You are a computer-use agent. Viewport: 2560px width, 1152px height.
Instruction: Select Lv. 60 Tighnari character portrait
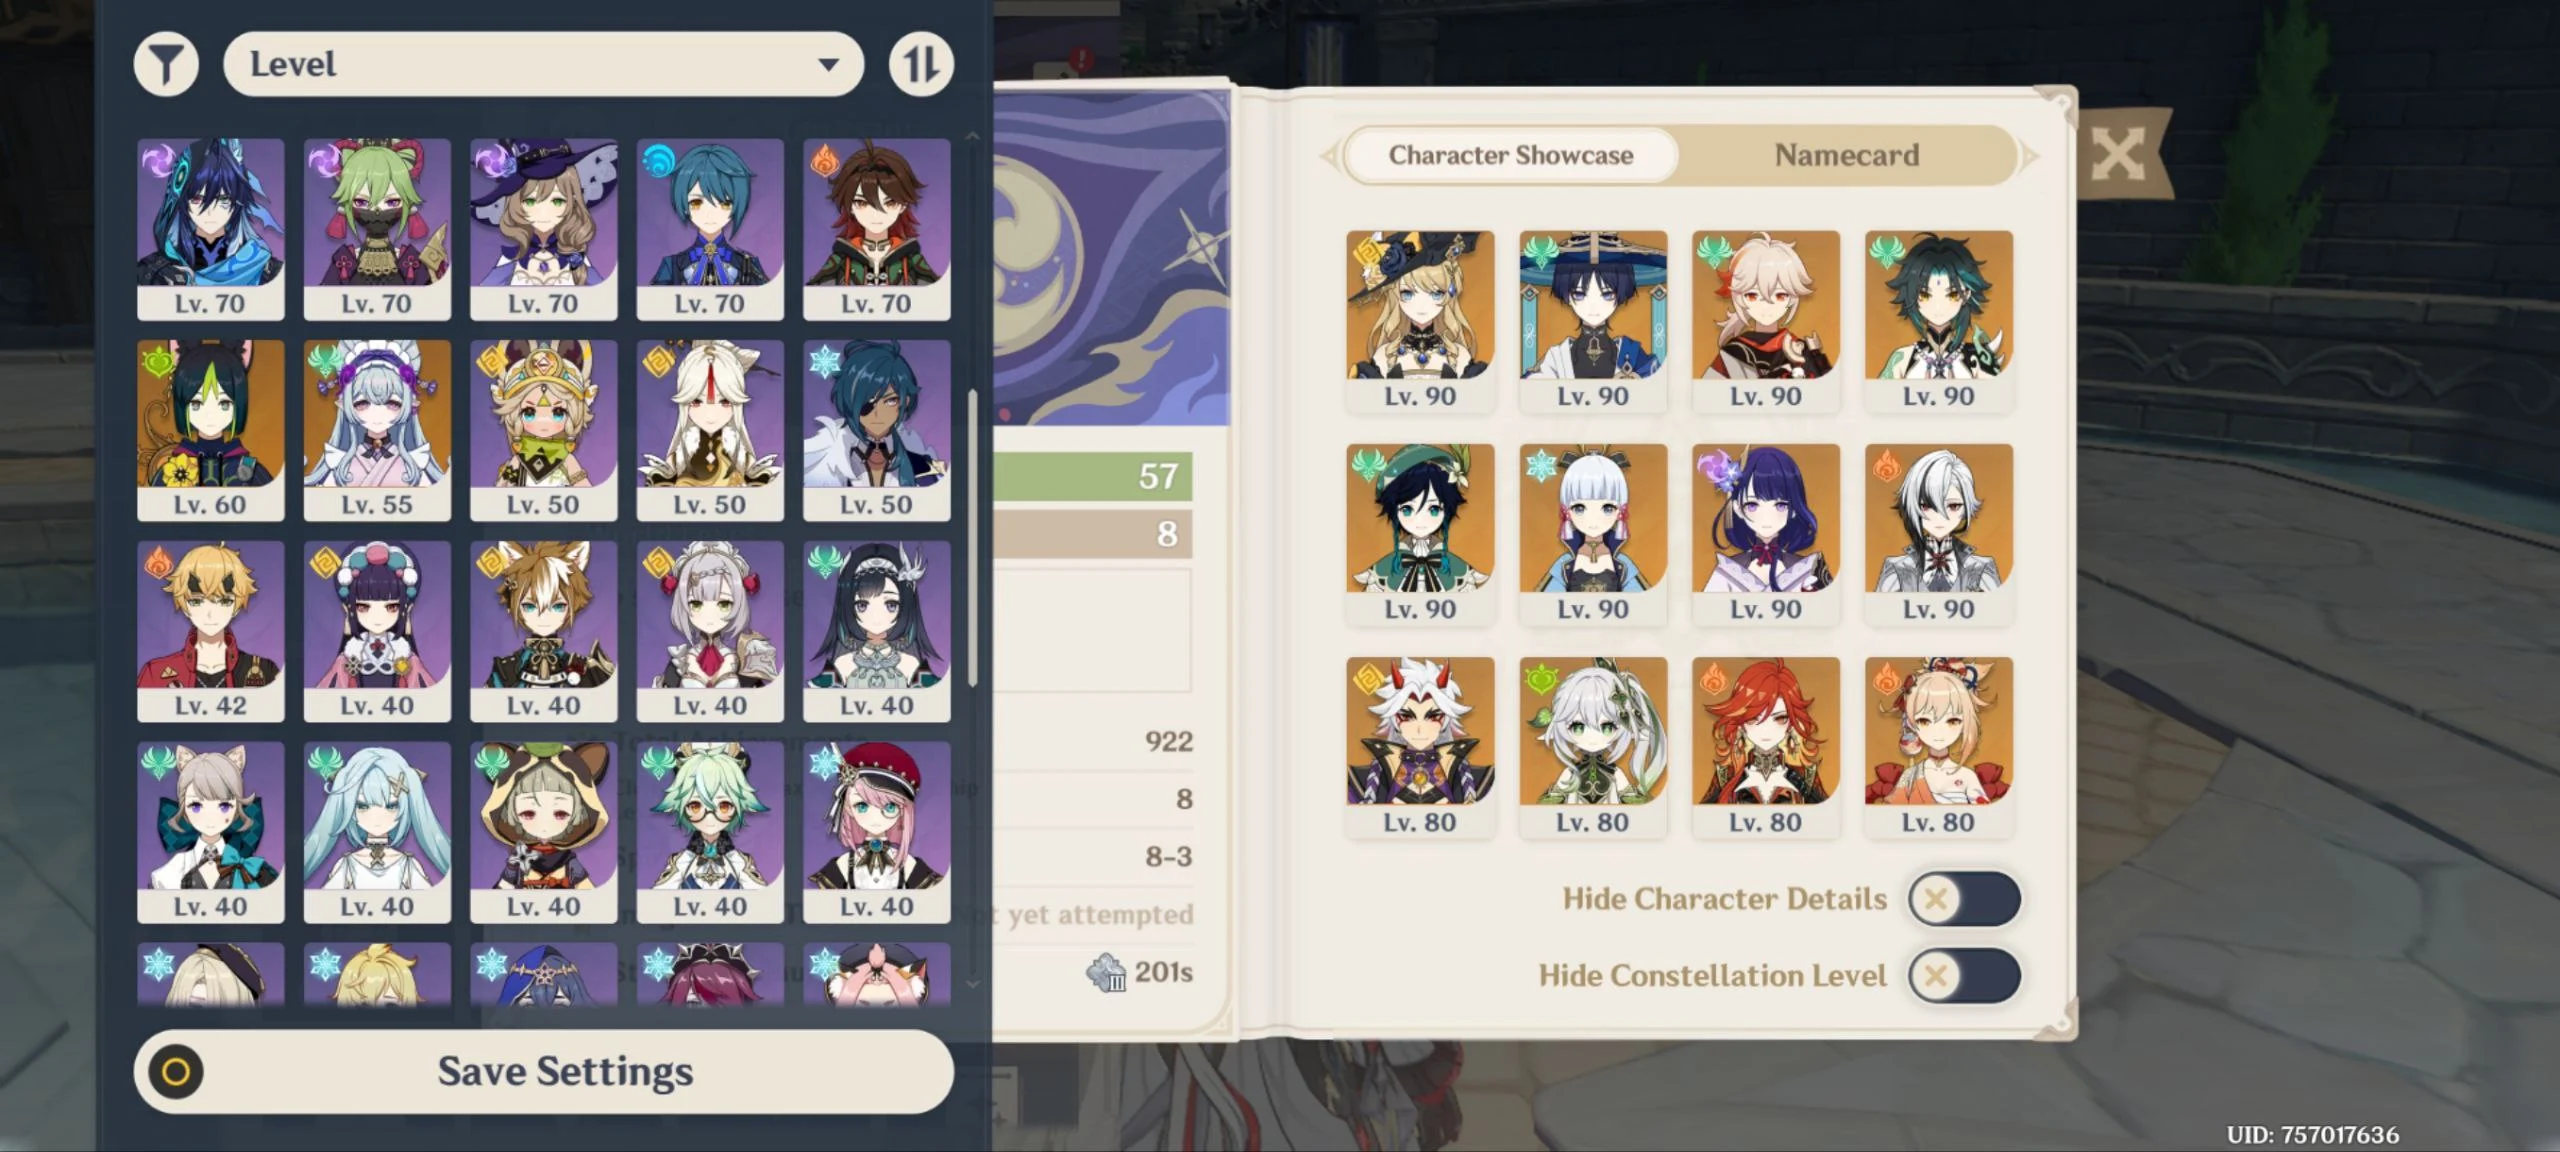click(210, 430)
